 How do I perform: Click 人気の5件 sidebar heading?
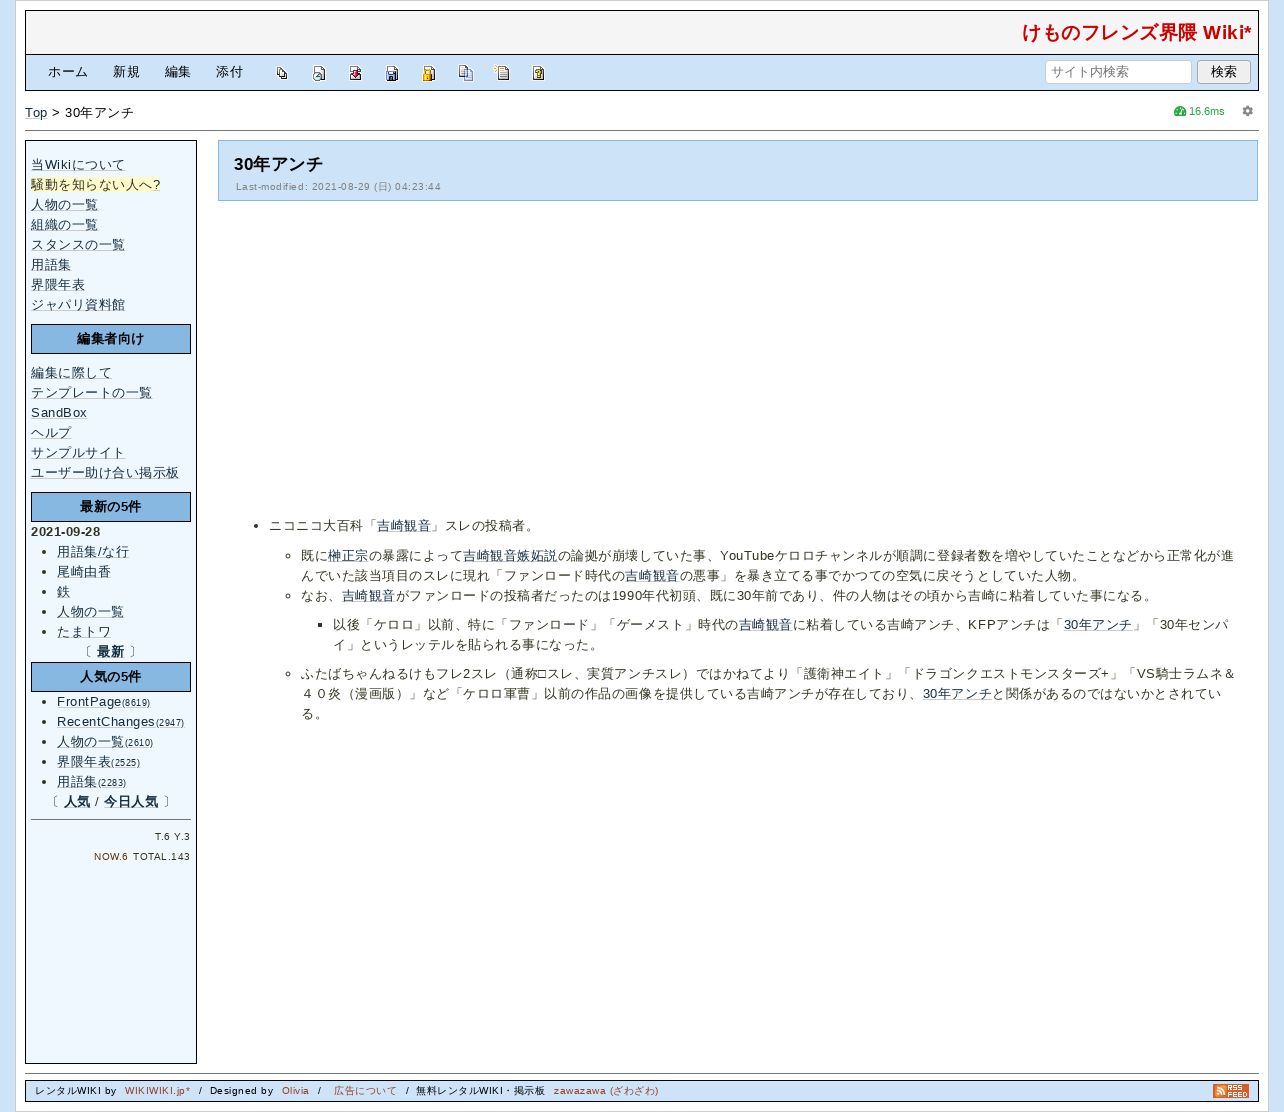(x=111, y=677)
